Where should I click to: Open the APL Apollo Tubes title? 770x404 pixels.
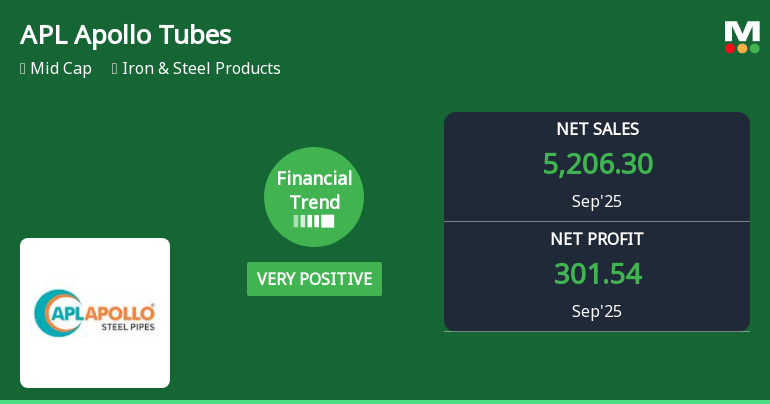click(125, 35)
